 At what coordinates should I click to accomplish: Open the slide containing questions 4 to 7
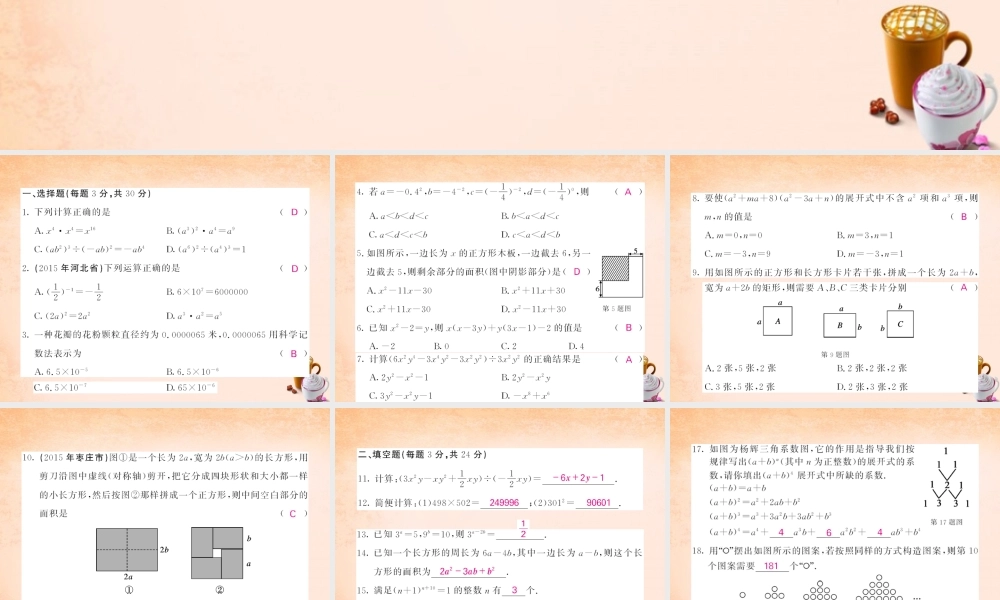coord(500,278)
